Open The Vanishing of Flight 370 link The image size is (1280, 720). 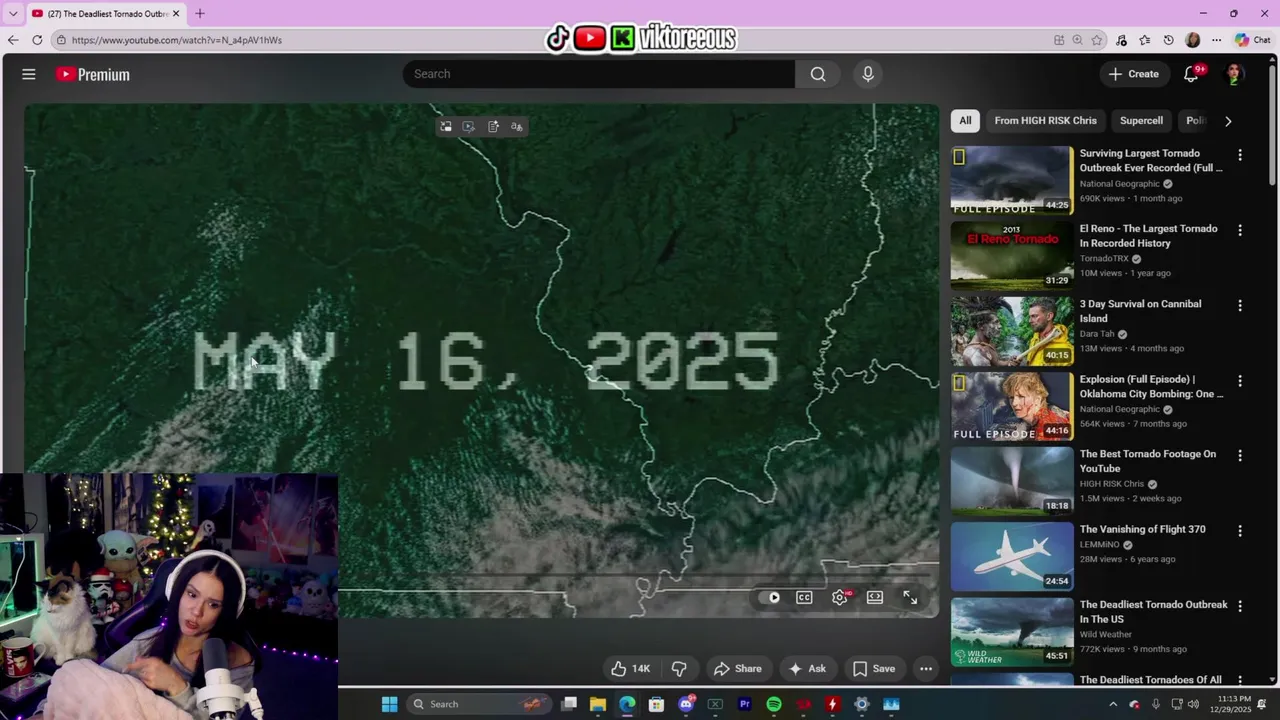pyautogui.click(x=1142, y=529)
